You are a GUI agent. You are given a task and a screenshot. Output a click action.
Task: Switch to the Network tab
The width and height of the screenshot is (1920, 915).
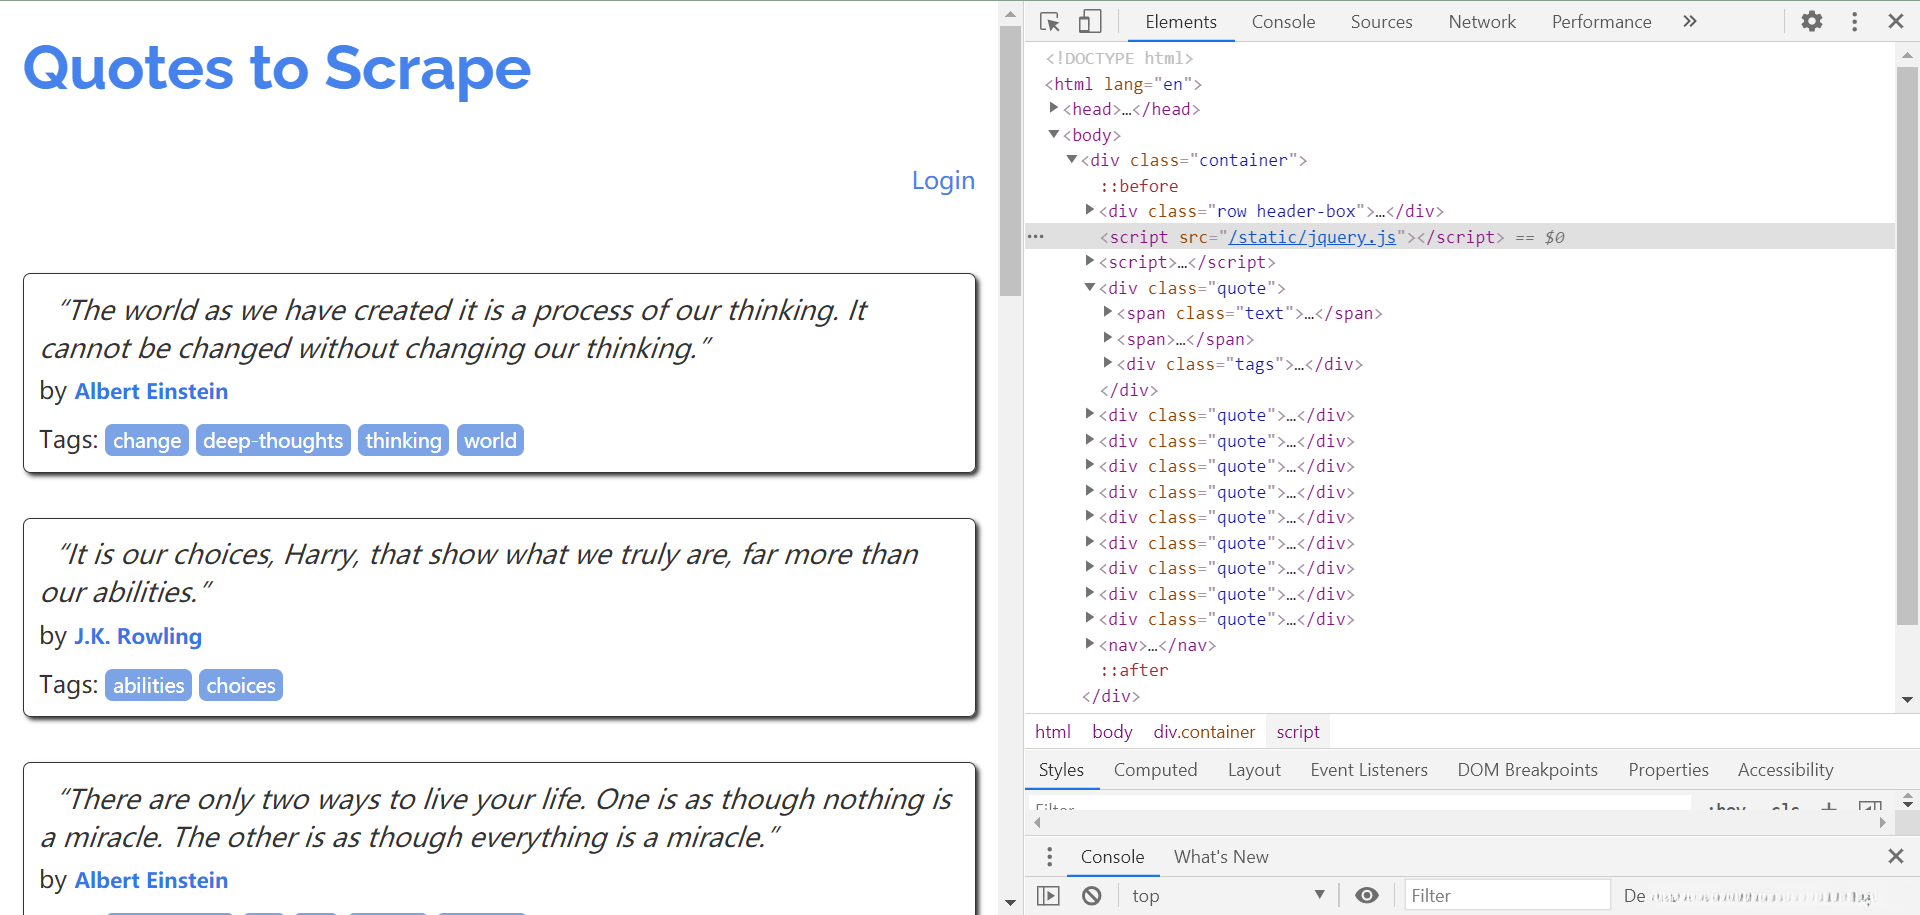click(1481, 22)
